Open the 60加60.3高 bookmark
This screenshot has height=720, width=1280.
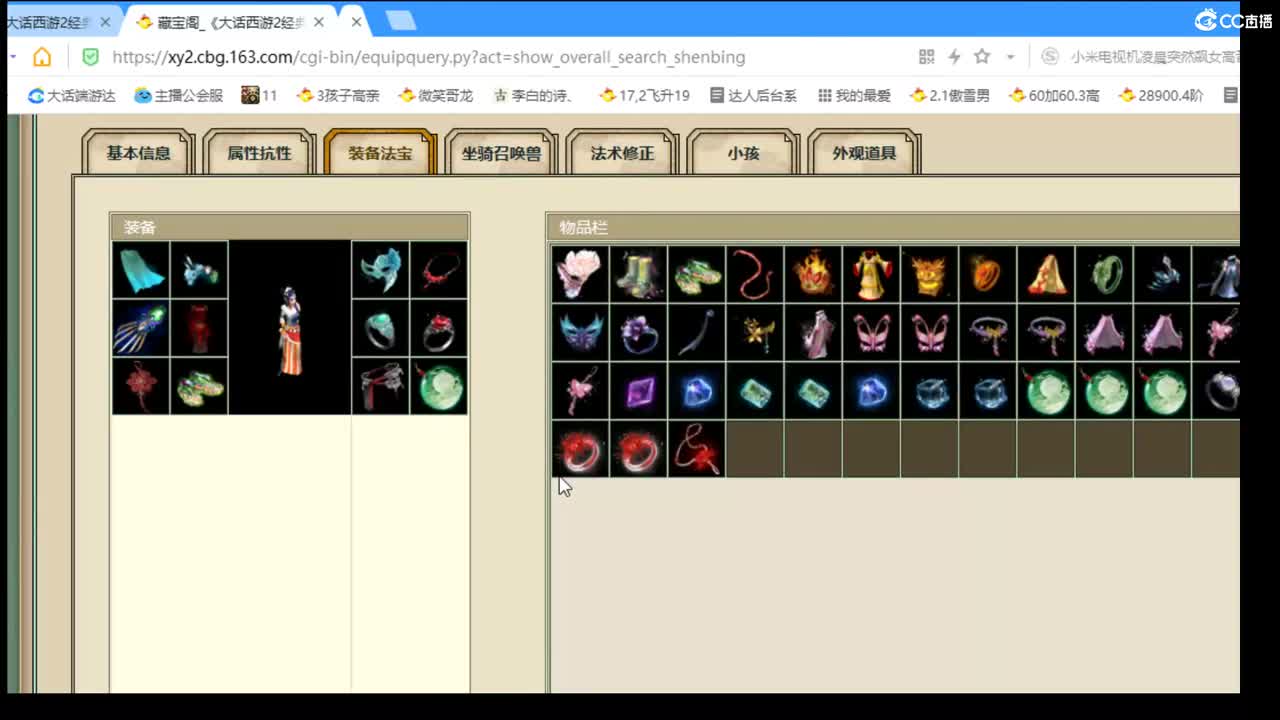click(1055, 96)
